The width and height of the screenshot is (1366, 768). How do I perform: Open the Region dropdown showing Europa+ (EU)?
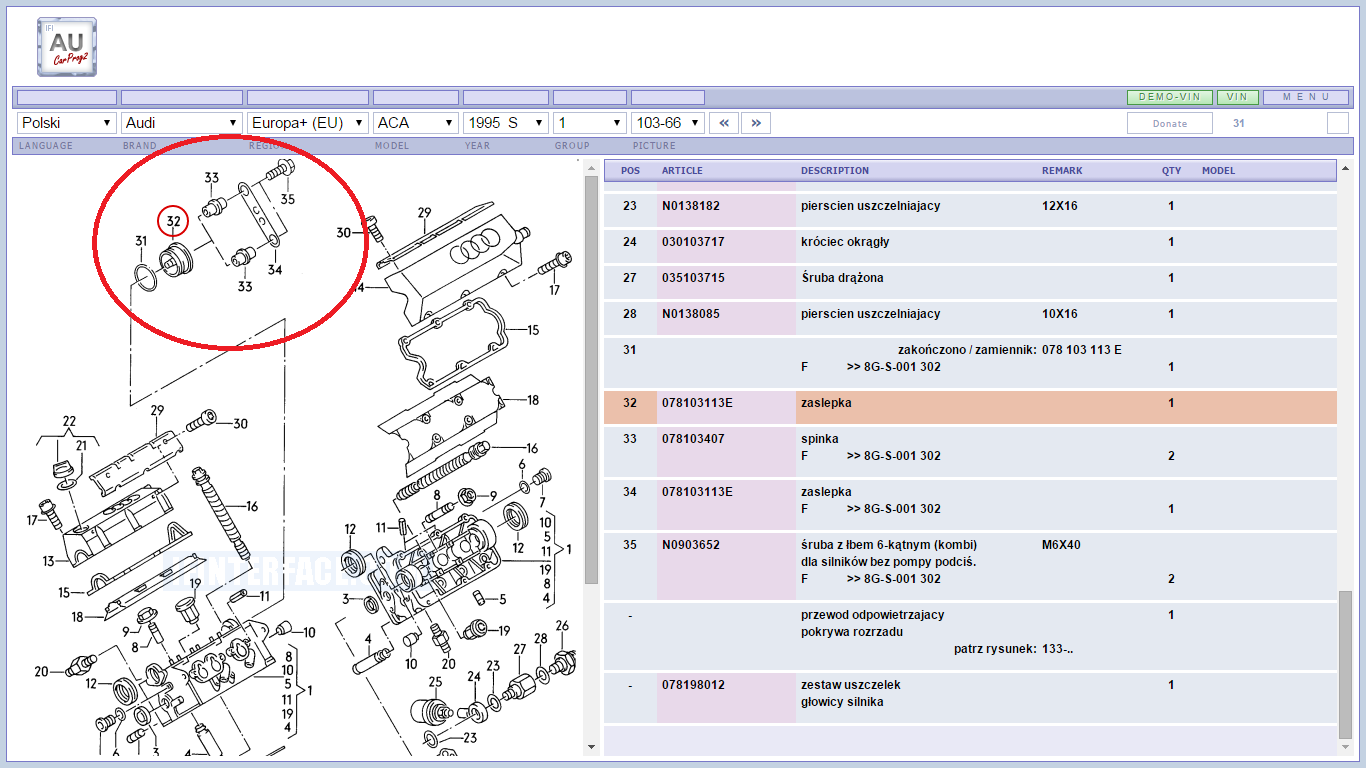pyautogui.click(x=308, y=123)
